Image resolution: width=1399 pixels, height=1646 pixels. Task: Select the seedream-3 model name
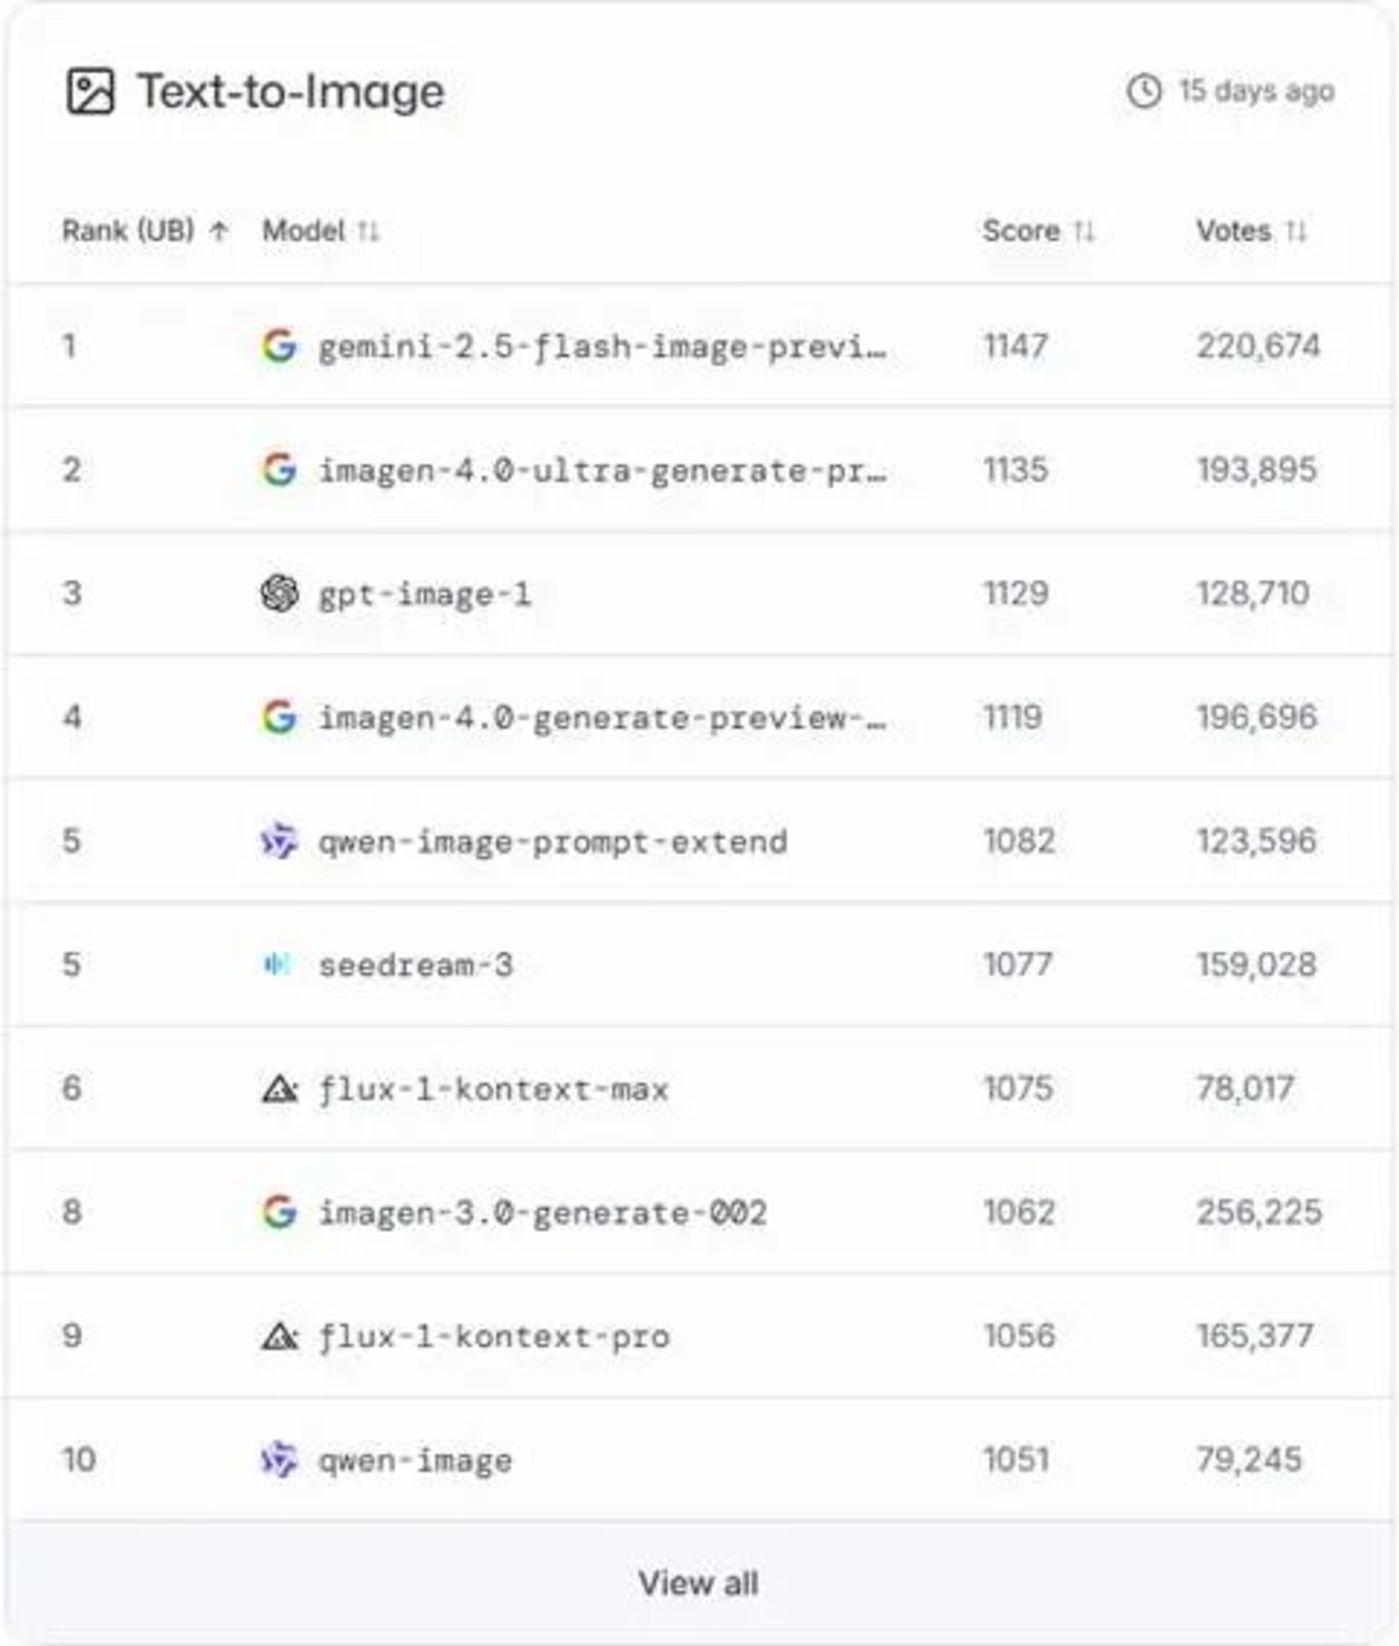(415, 965)
